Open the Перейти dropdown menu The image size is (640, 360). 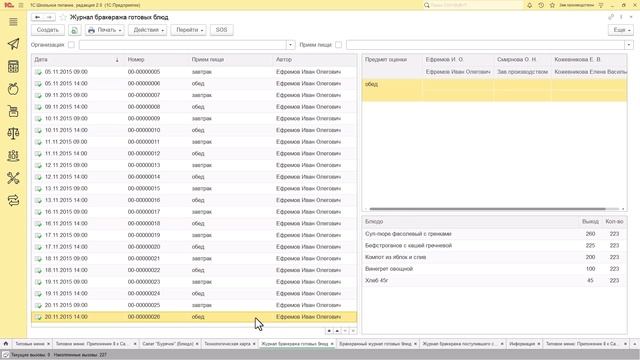pos(189,30)
